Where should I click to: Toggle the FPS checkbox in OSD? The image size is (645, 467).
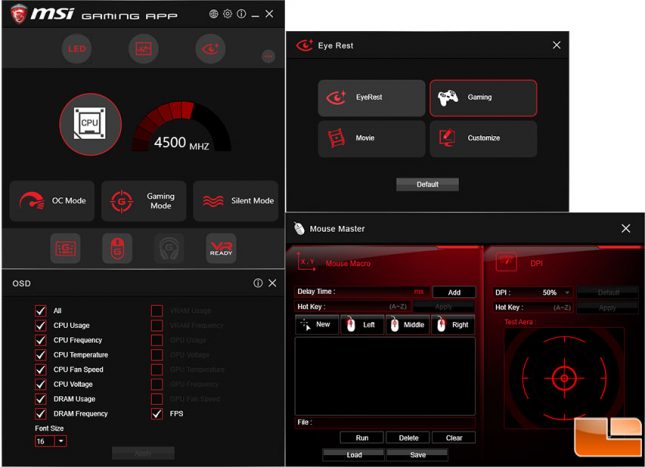coord(157,414)
